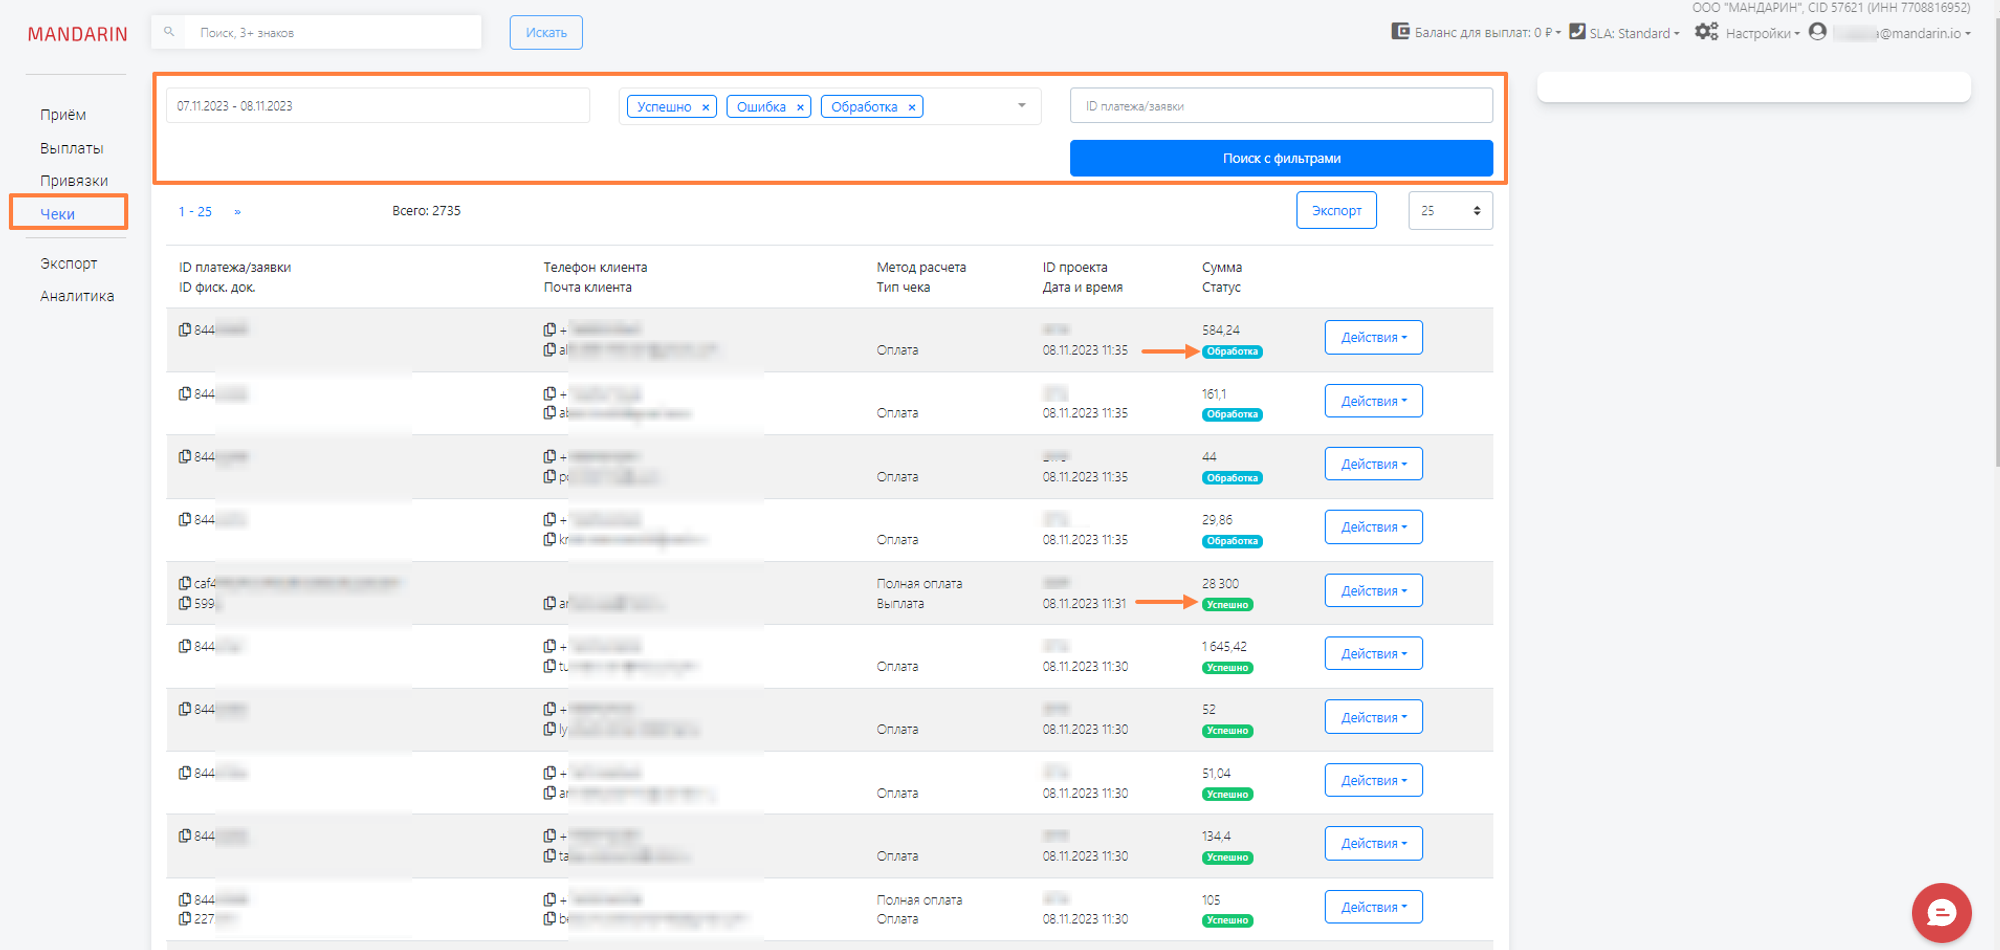Viewport: 2000px width, 950px height.
Task: Click the payout balance wallet icon
Action: 1400,32
